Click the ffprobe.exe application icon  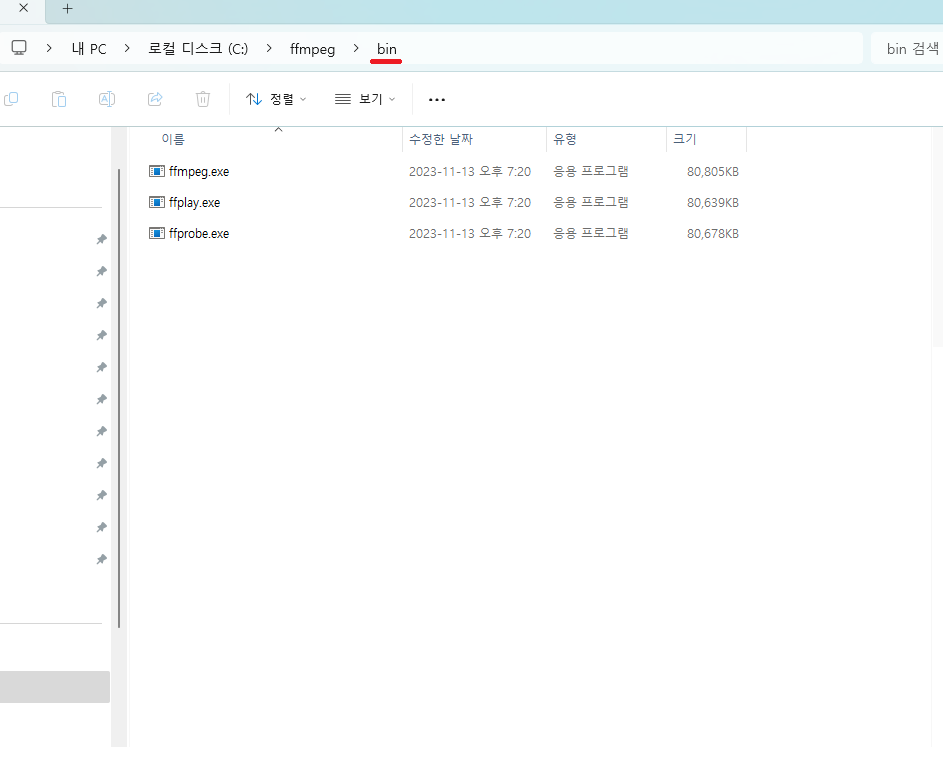tap(156, 233)
